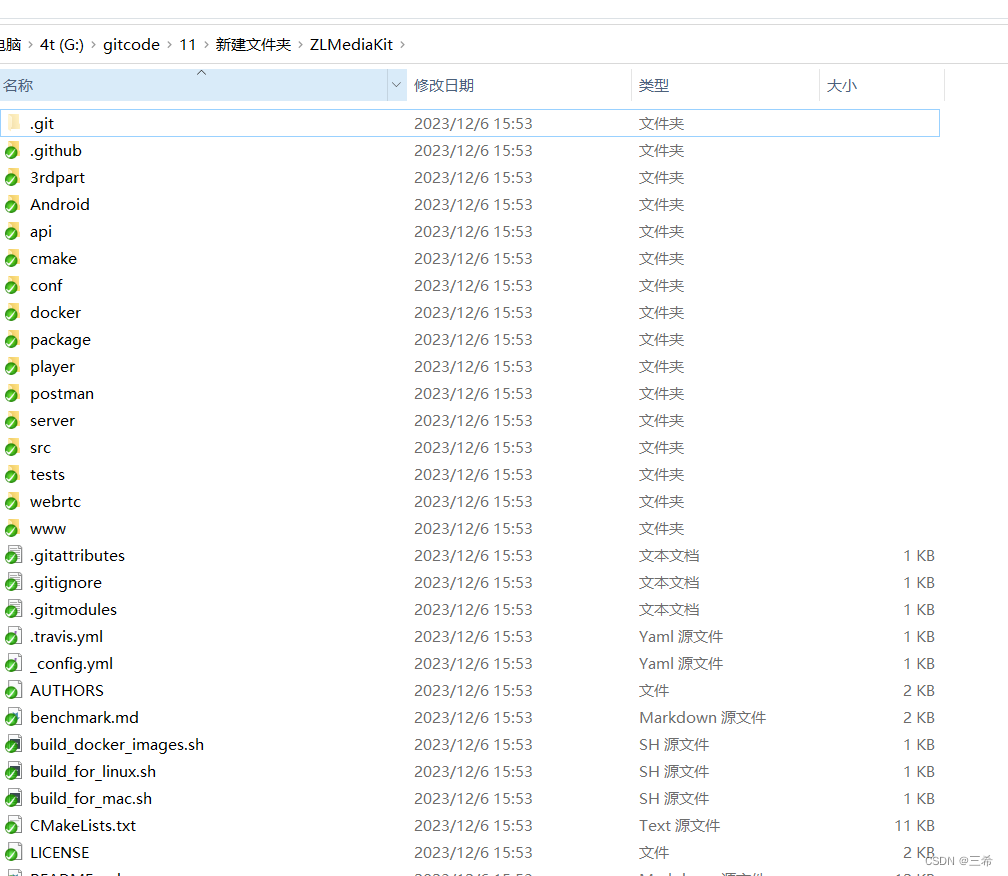Click the cmake folder icon

tap(13, 258)
